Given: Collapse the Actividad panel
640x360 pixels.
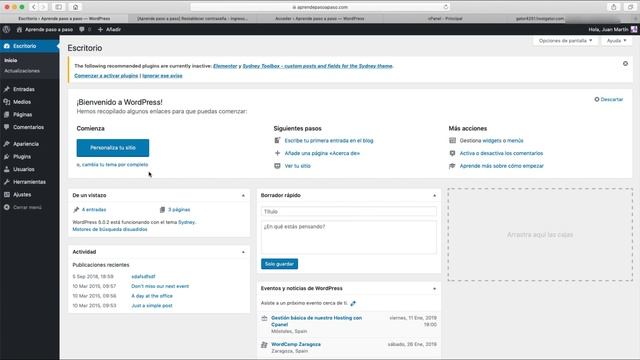Looking at the screenshot, I should [243, 252].
